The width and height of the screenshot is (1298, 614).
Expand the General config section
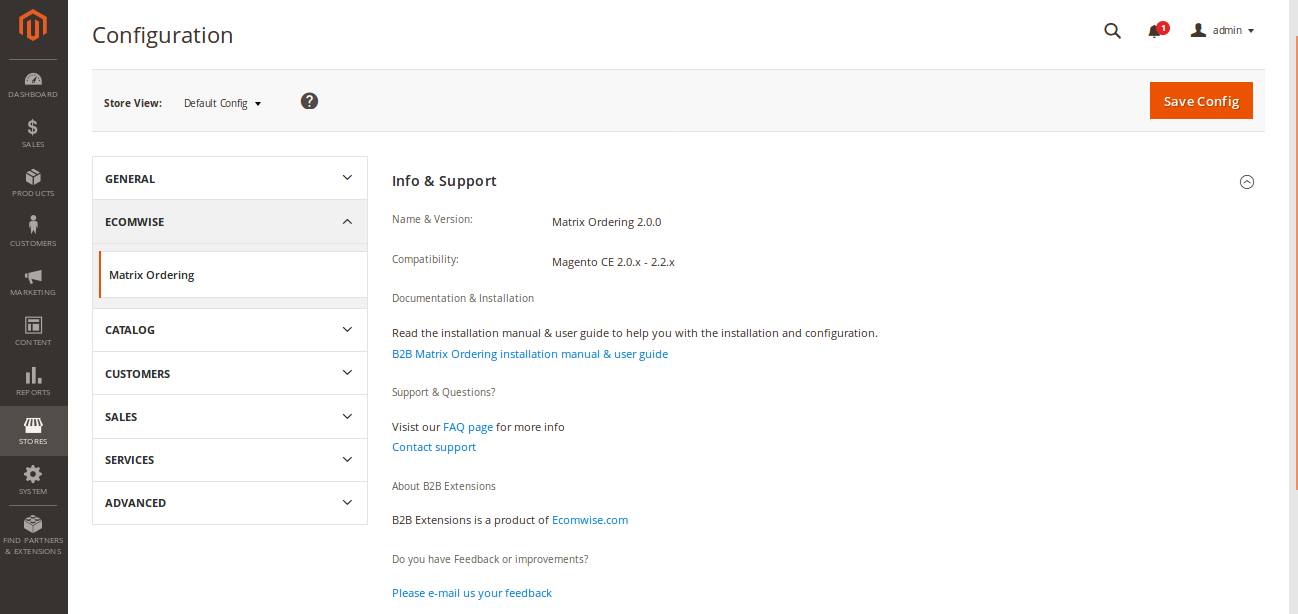tap(229, 178)
